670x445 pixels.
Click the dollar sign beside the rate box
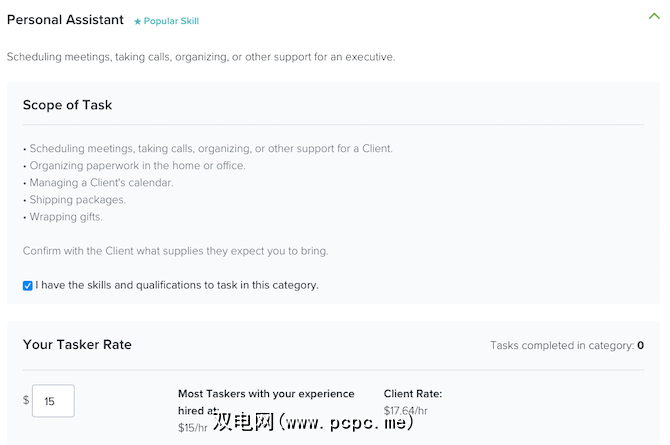point(26,401)
